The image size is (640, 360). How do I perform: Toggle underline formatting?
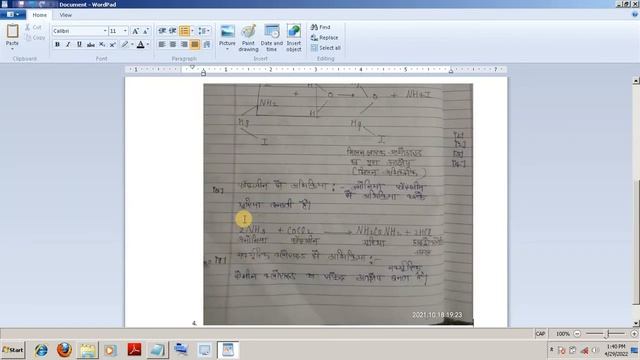pyautogui.click(x=79, y=44)
